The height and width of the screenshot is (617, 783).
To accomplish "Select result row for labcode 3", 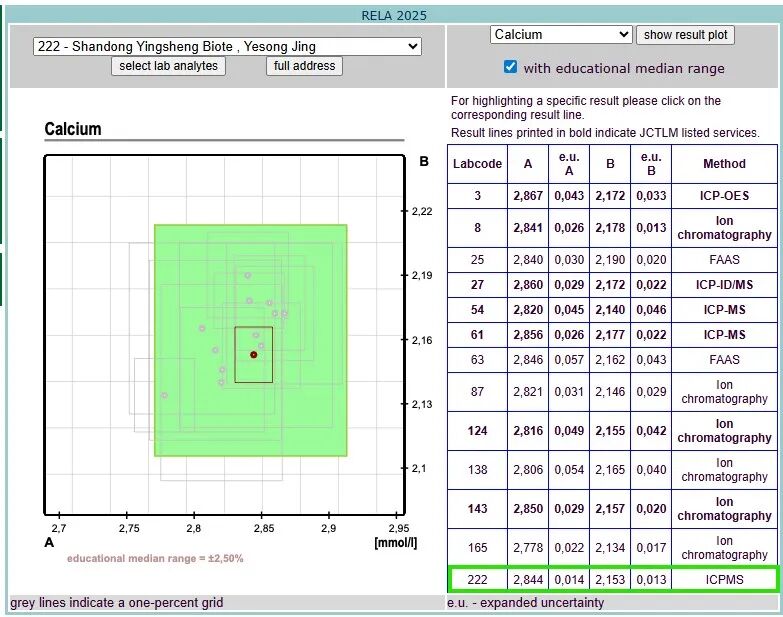I will [612, 196].
